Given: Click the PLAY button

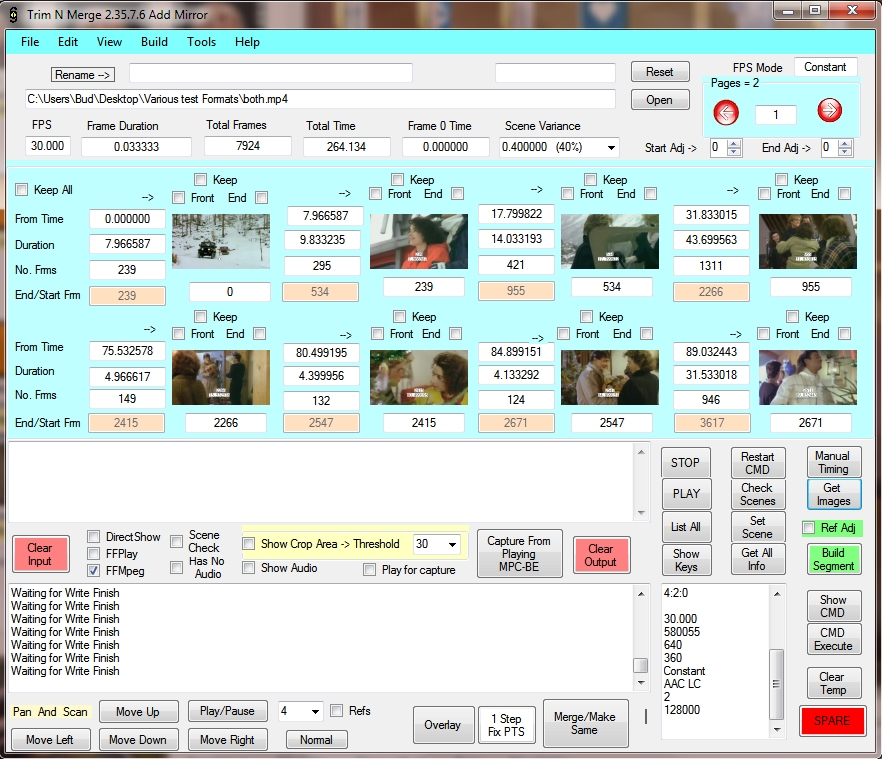Looking at the screenshot, I should [686, 494].
